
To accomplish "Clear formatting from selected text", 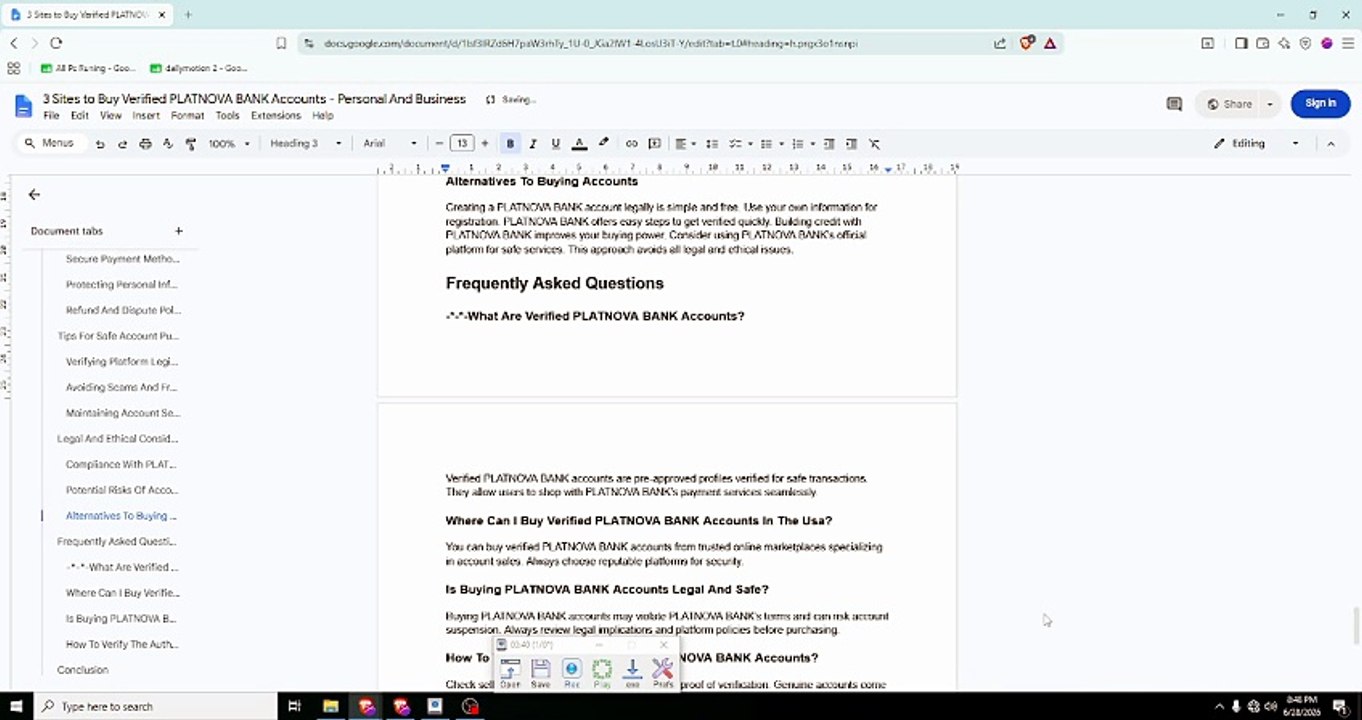I will (x=874, y=144).
